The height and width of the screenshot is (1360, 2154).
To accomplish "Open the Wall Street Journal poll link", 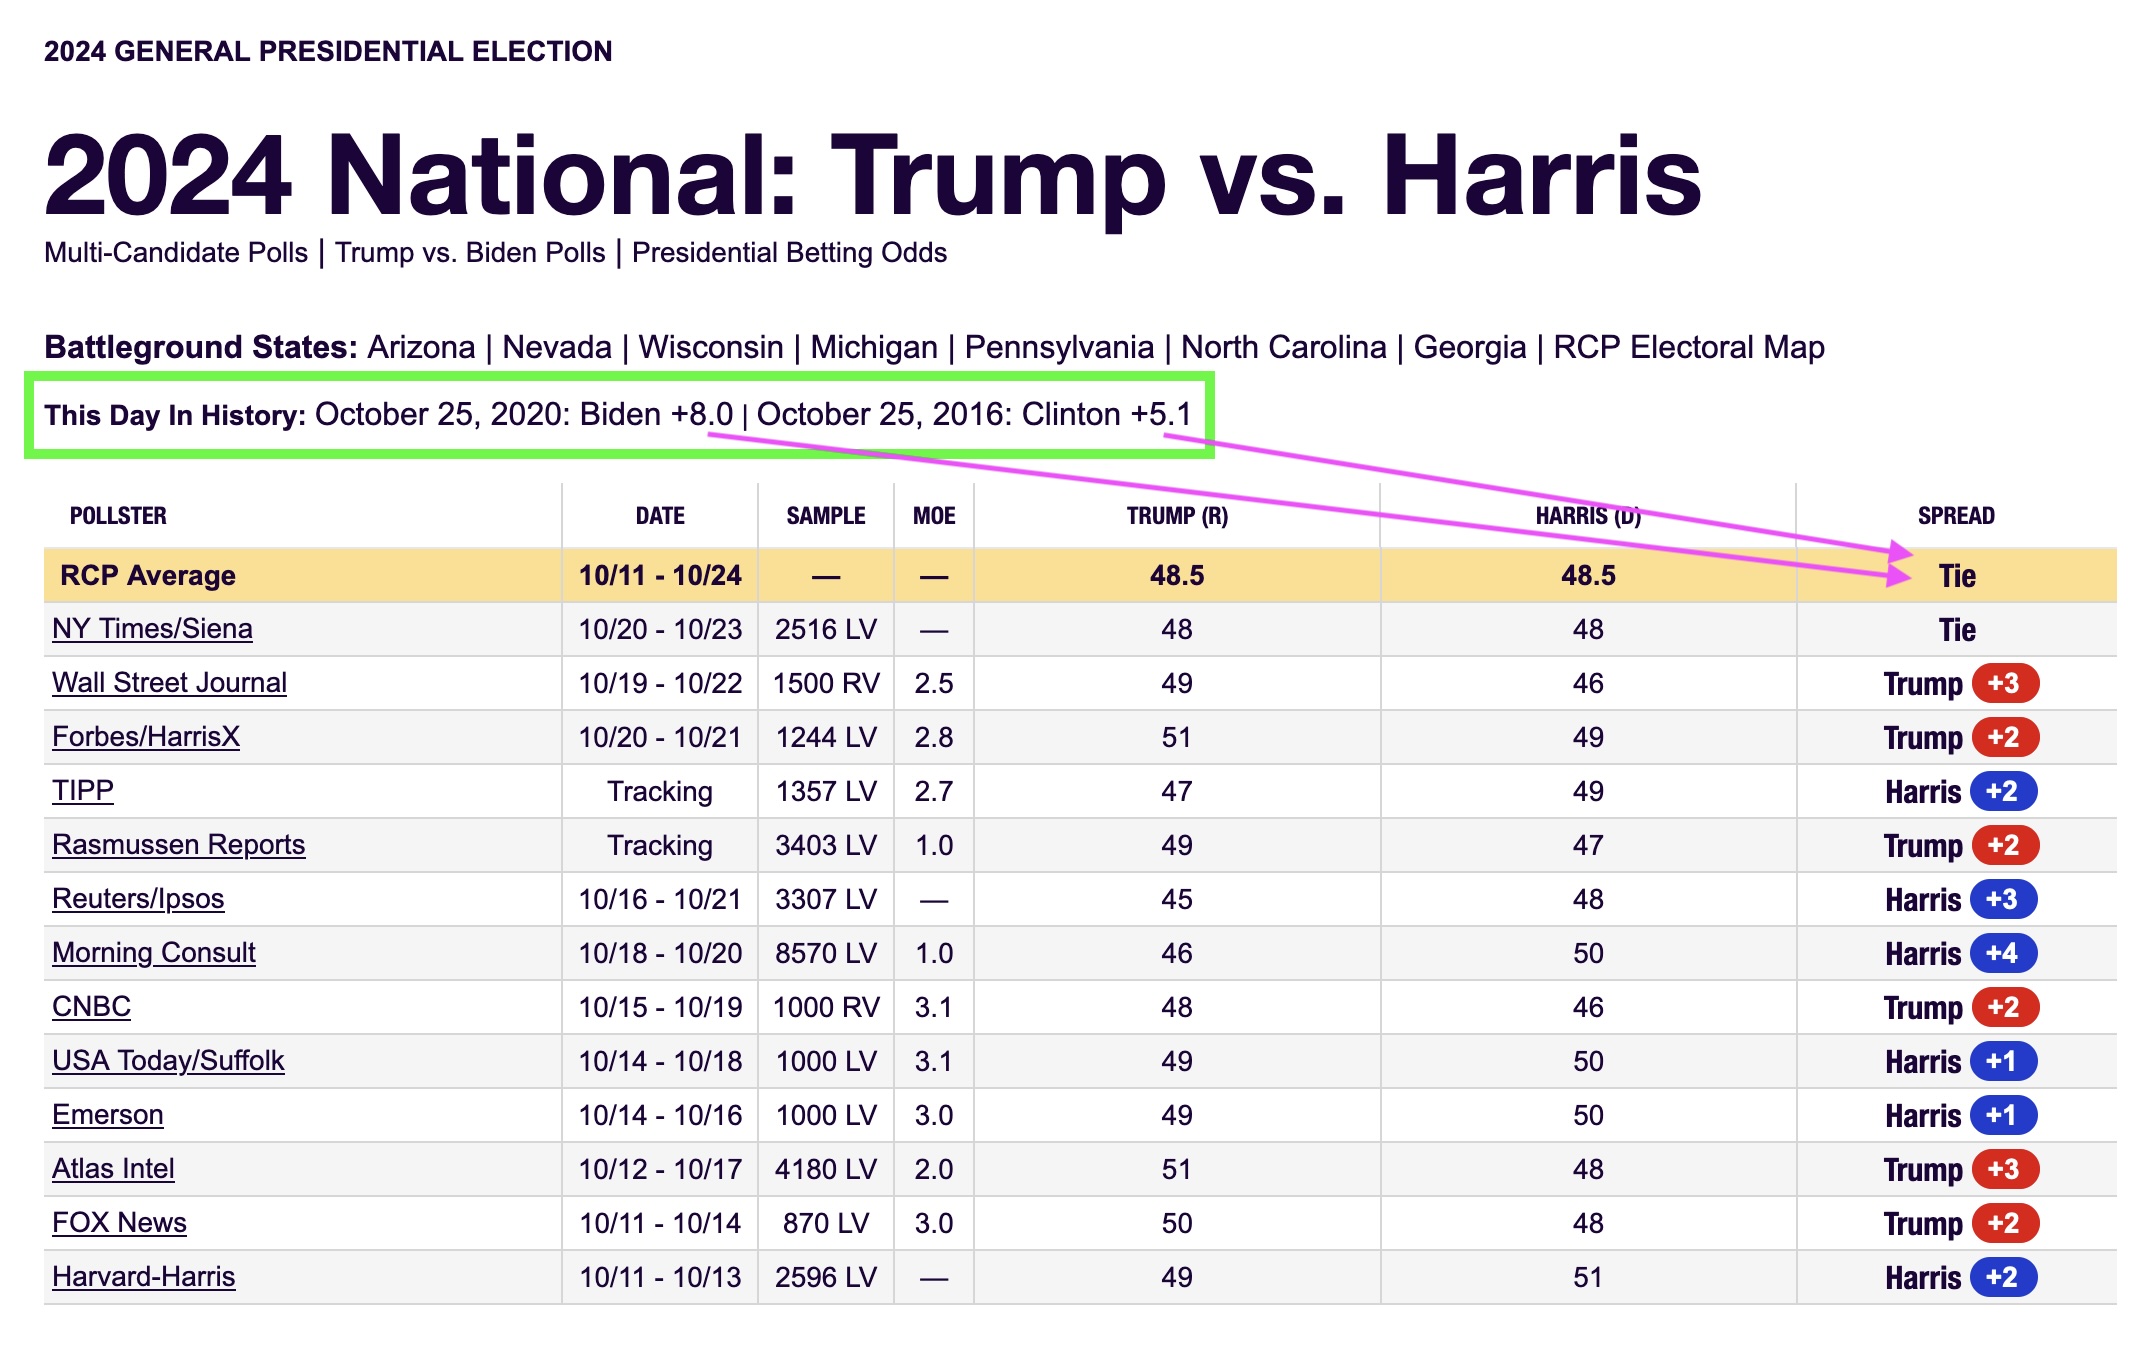I will click(169, 683).
